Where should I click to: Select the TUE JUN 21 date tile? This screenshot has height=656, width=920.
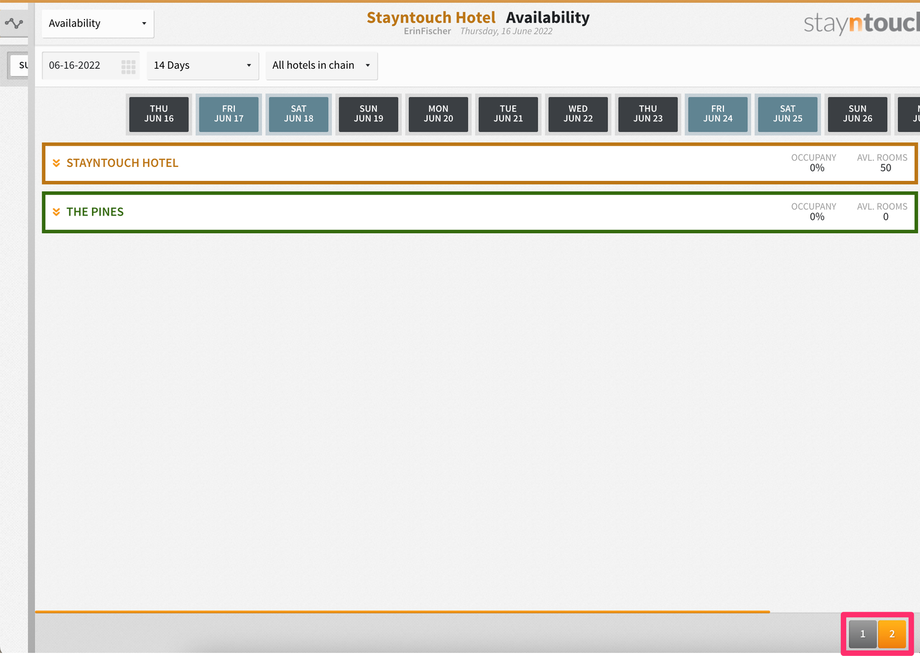click(508, 114)
